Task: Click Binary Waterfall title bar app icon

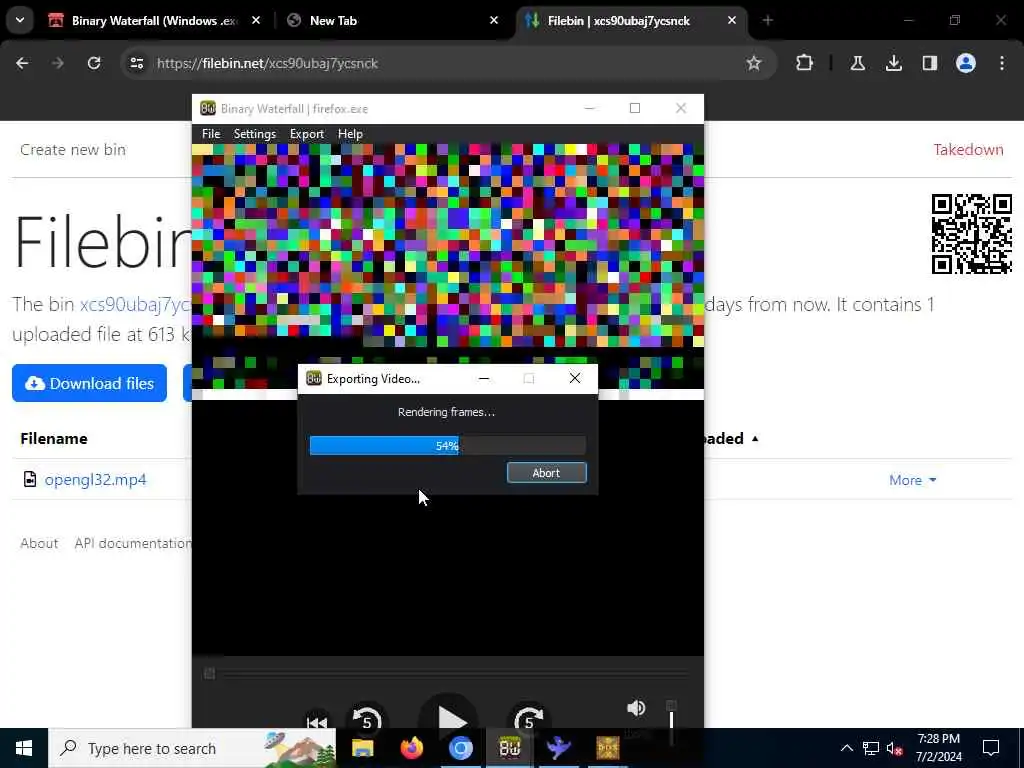Action: click(208, 108)
